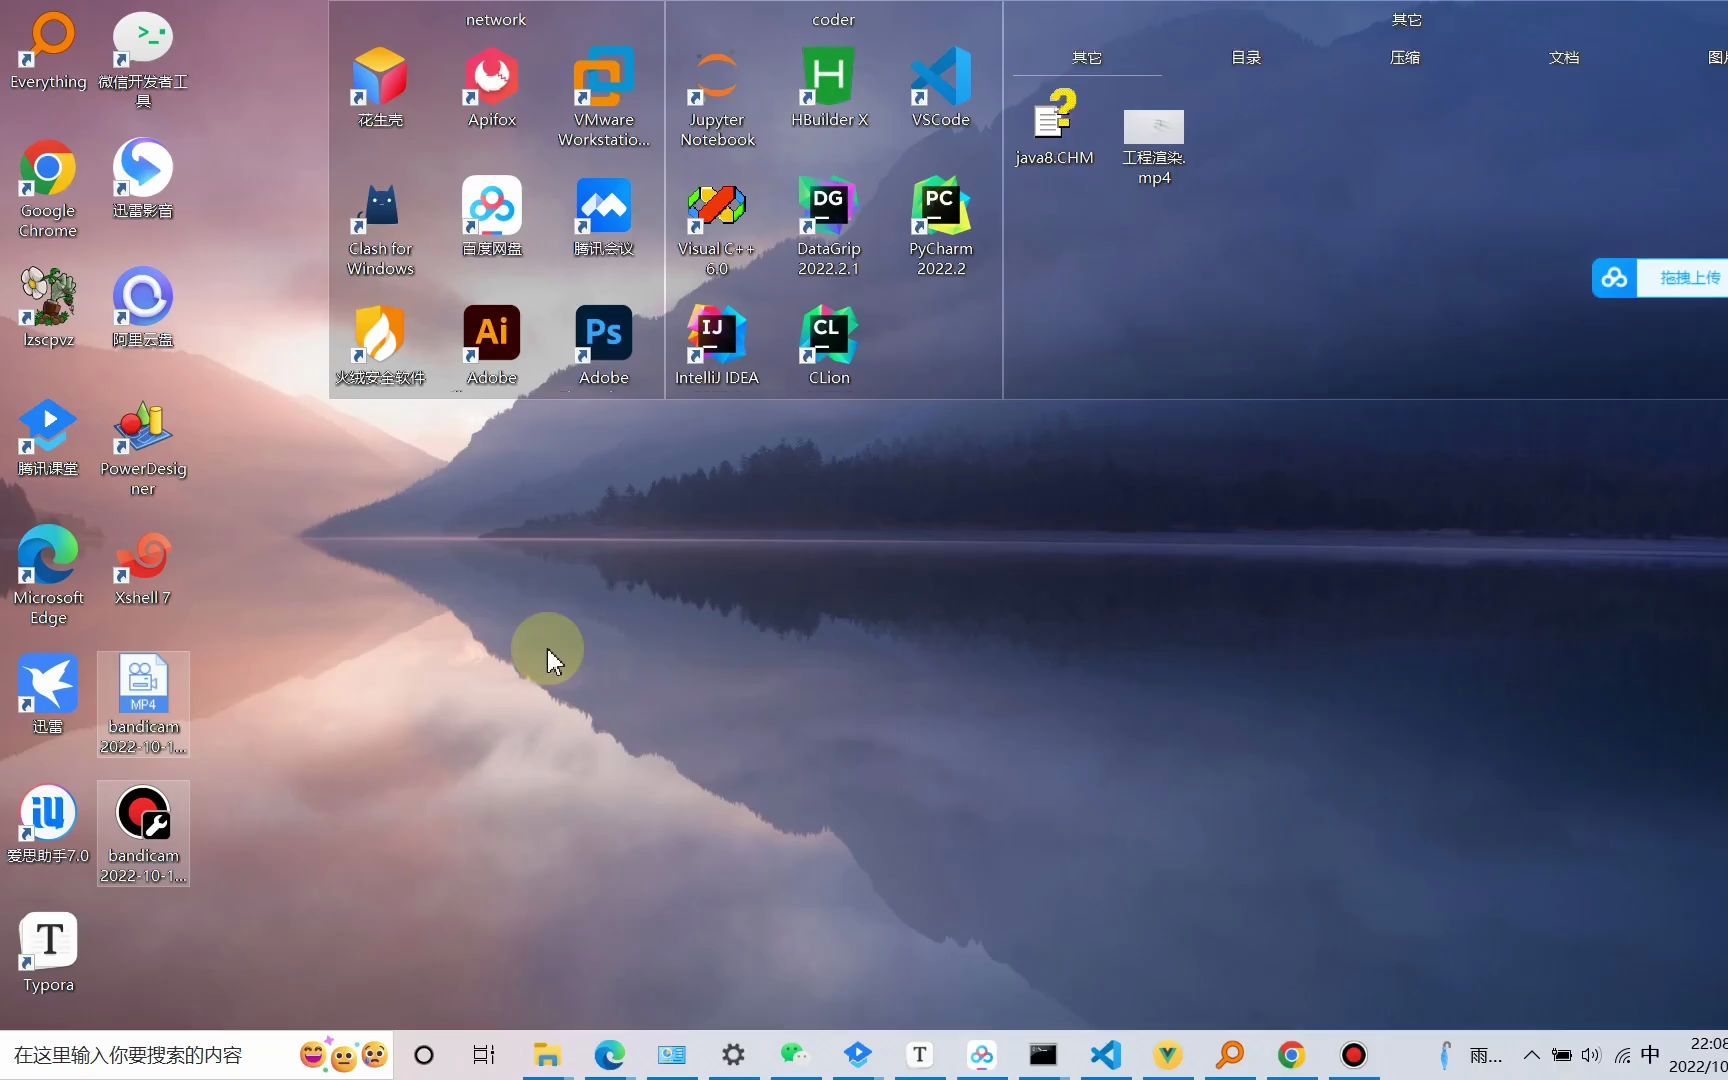Viewport: 1728px width, 1080px height.
Task: Click the Cortana circle on the taskbar
Action: 424,1055
